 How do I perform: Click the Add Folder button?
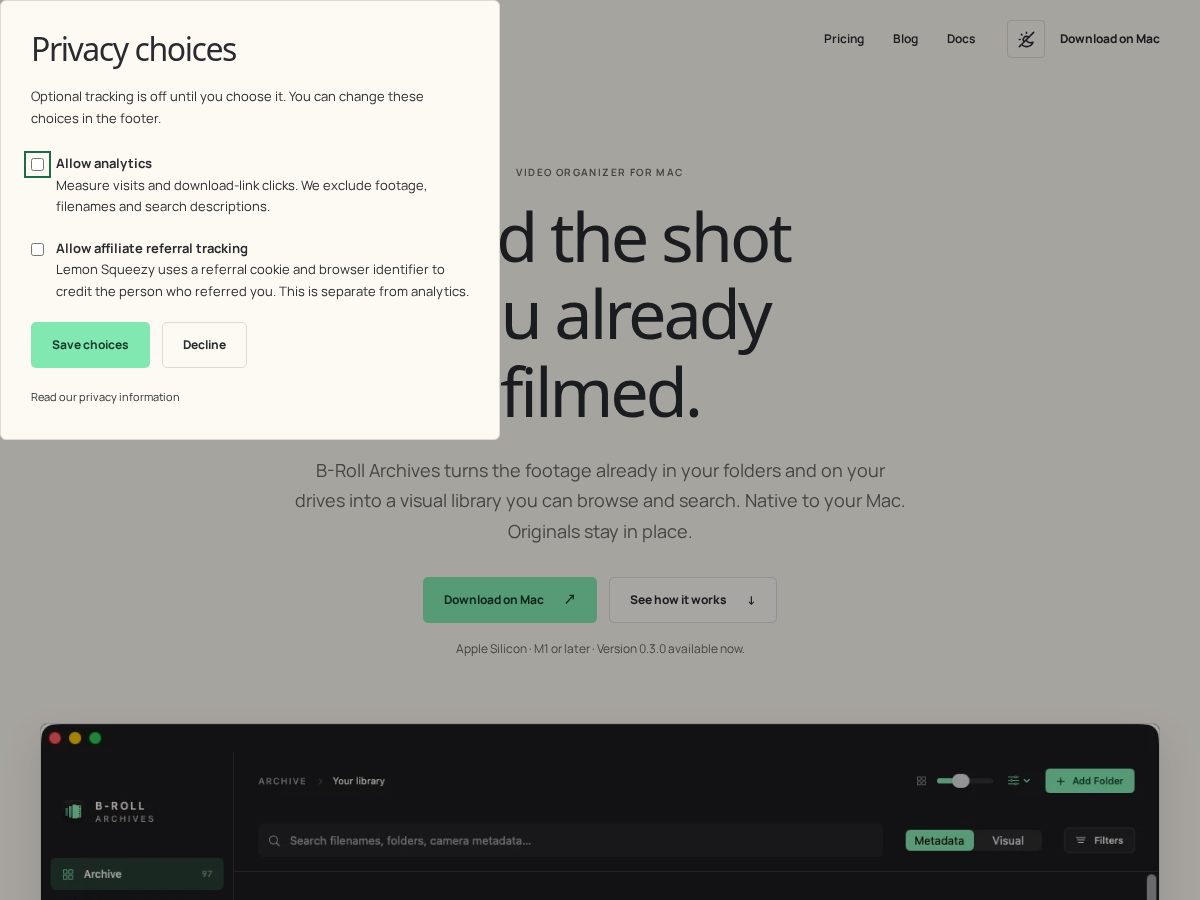(x=1090, y=781)
